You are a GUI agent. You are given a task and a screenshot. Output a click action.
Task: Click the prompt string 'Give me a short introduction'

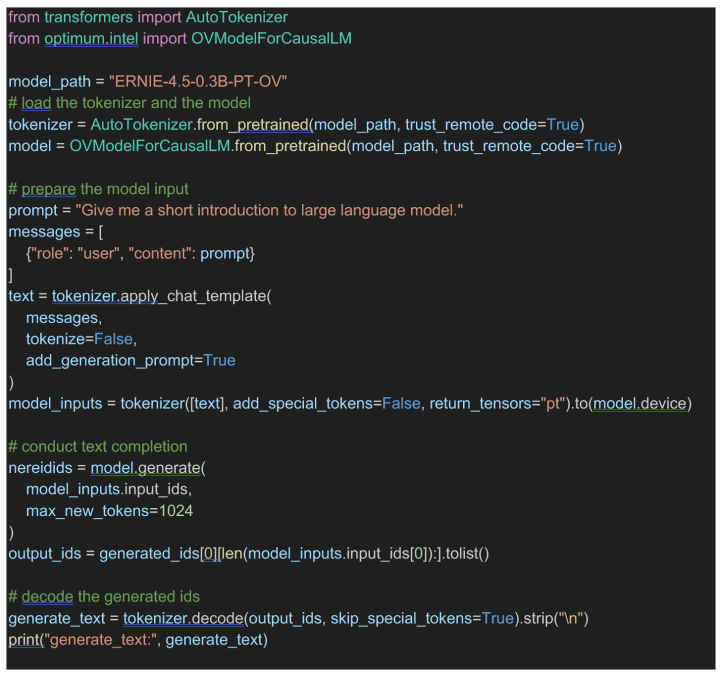180,210
